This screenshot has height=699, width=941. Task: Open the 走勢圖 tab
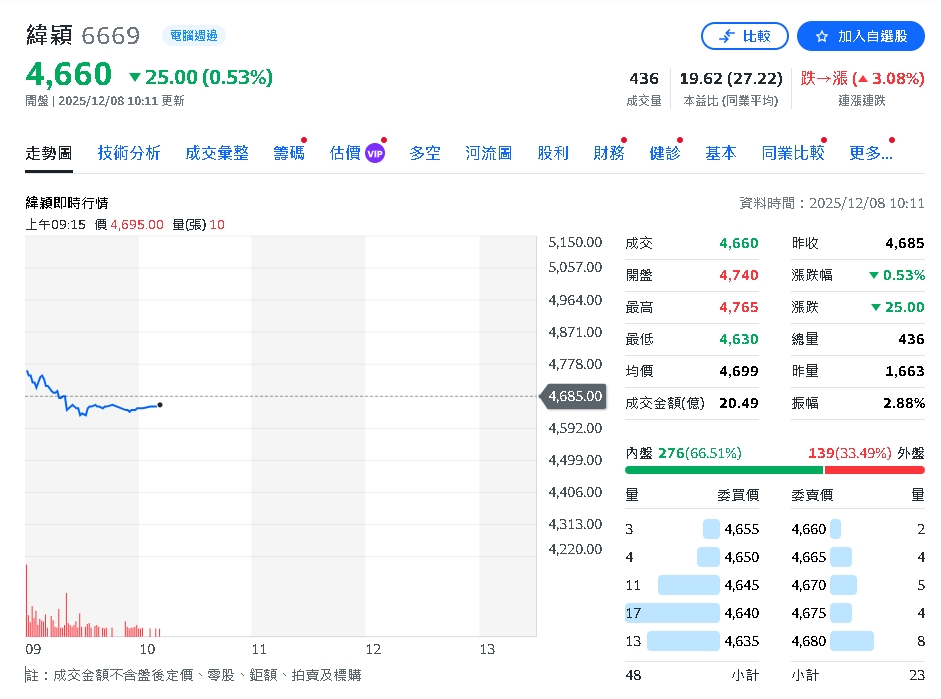click(49, 153)
